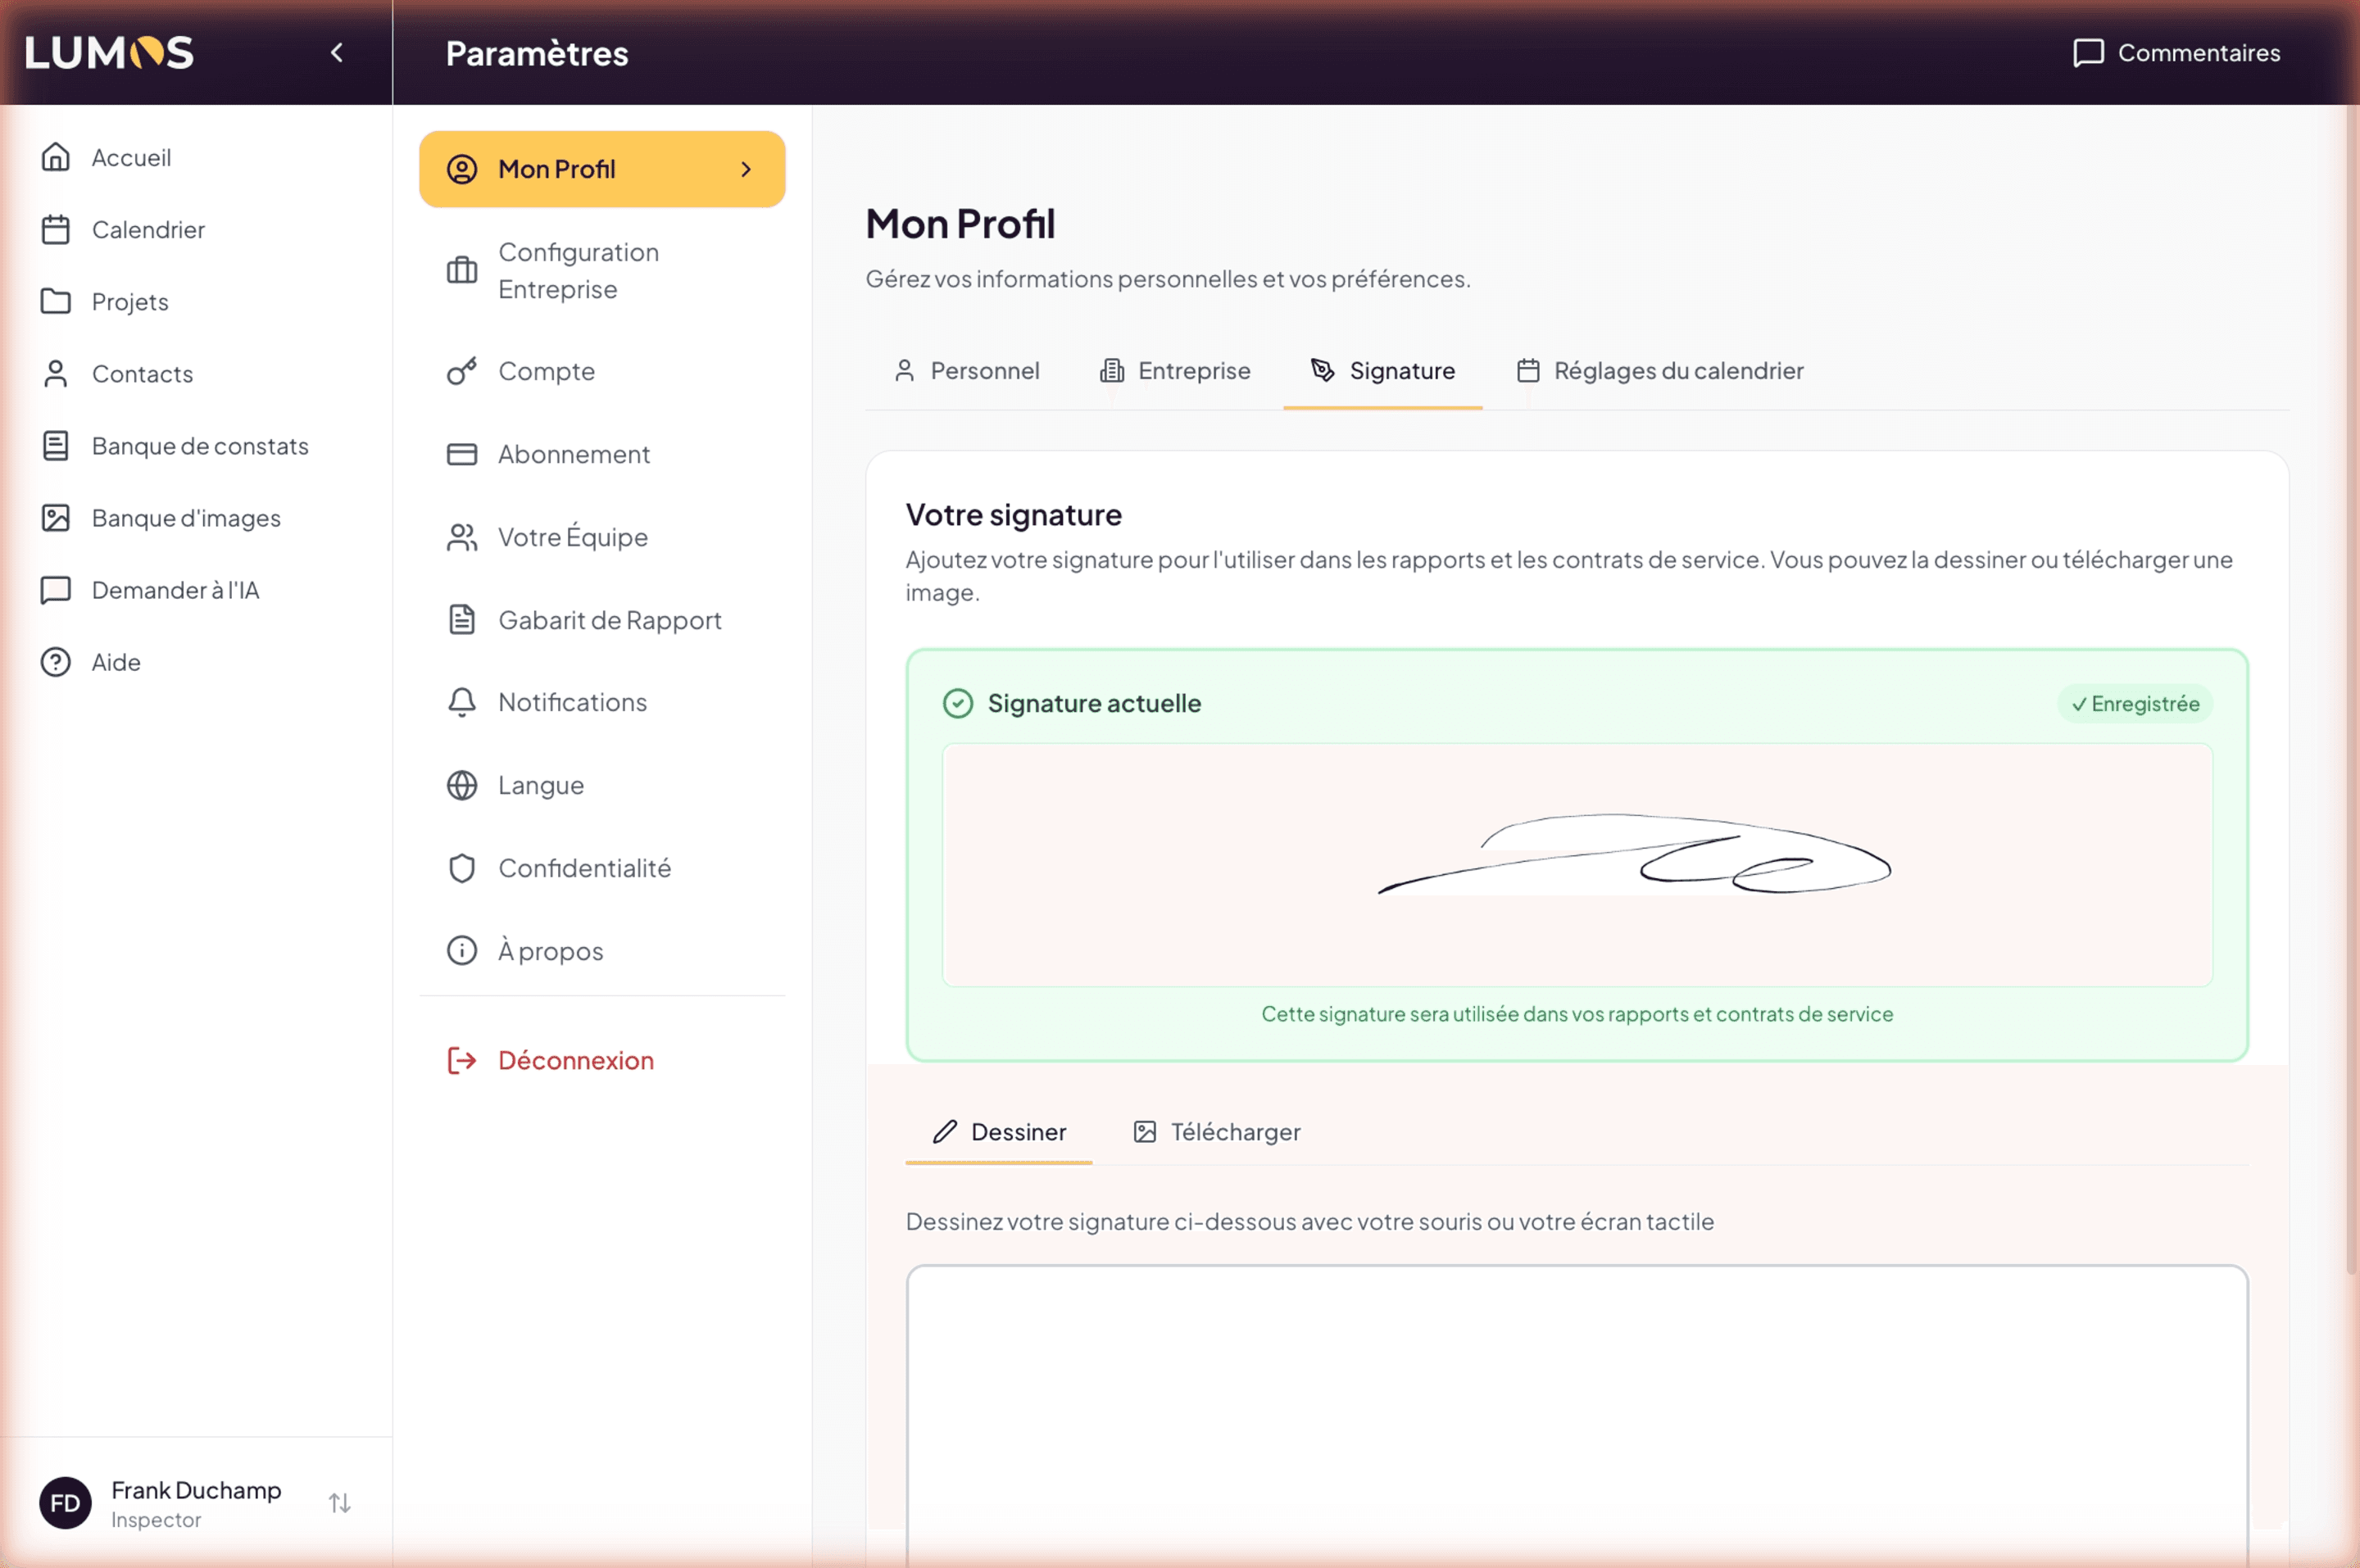Click the Enregistrée status badge
This screenshot has height=1568, width=2360.
pos(2135,704)
